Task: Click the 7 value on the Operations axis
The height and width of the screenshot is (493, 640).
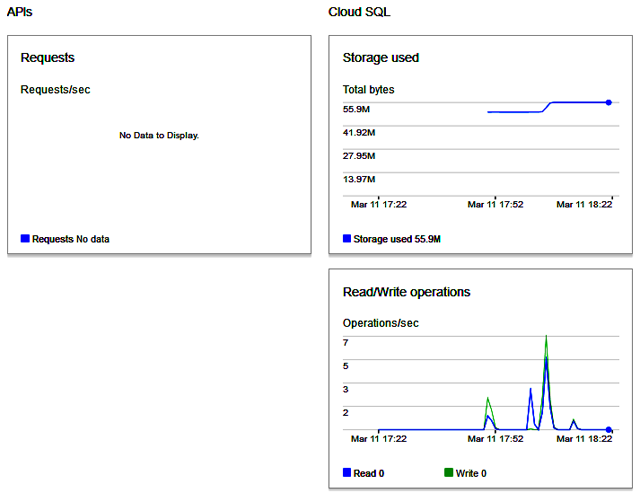Action: (x=345, y=342)
